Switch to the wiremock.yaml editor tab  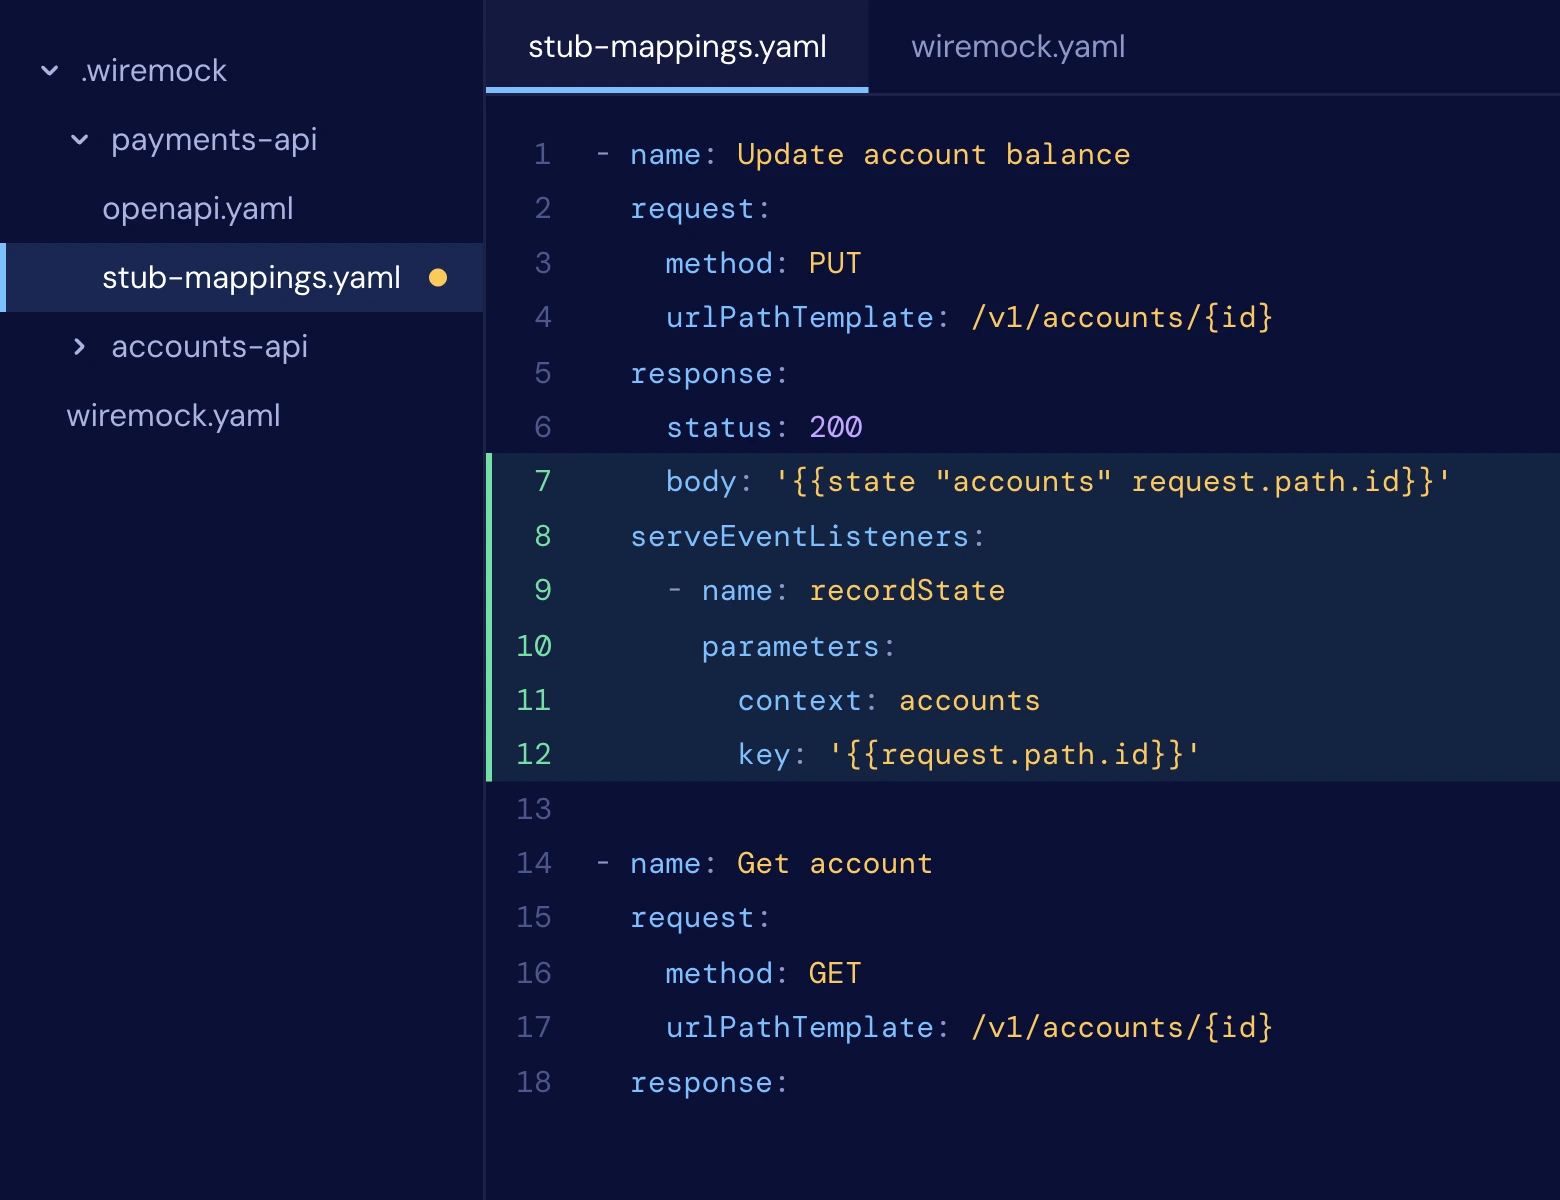point(1018,47)
